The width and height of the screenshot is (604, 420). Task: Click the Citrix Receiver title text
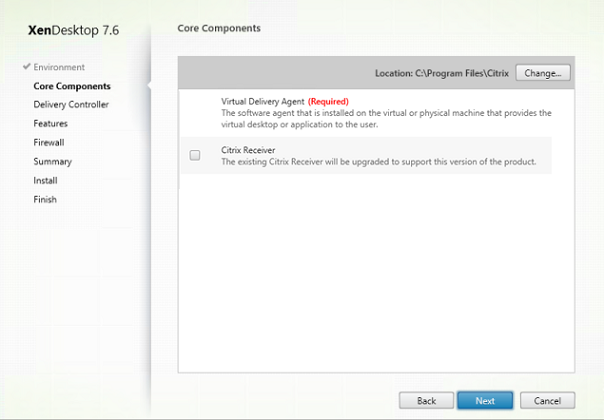(248, 150)
